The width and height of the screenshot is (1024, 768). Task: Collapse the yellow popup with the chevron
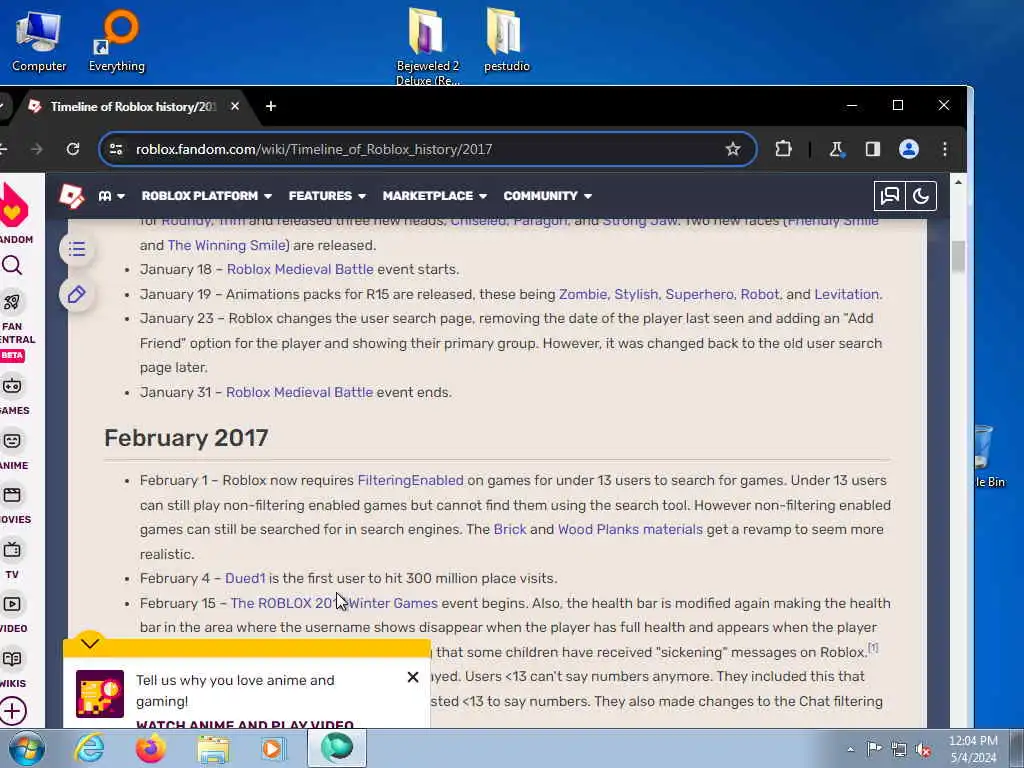point(90,643)
